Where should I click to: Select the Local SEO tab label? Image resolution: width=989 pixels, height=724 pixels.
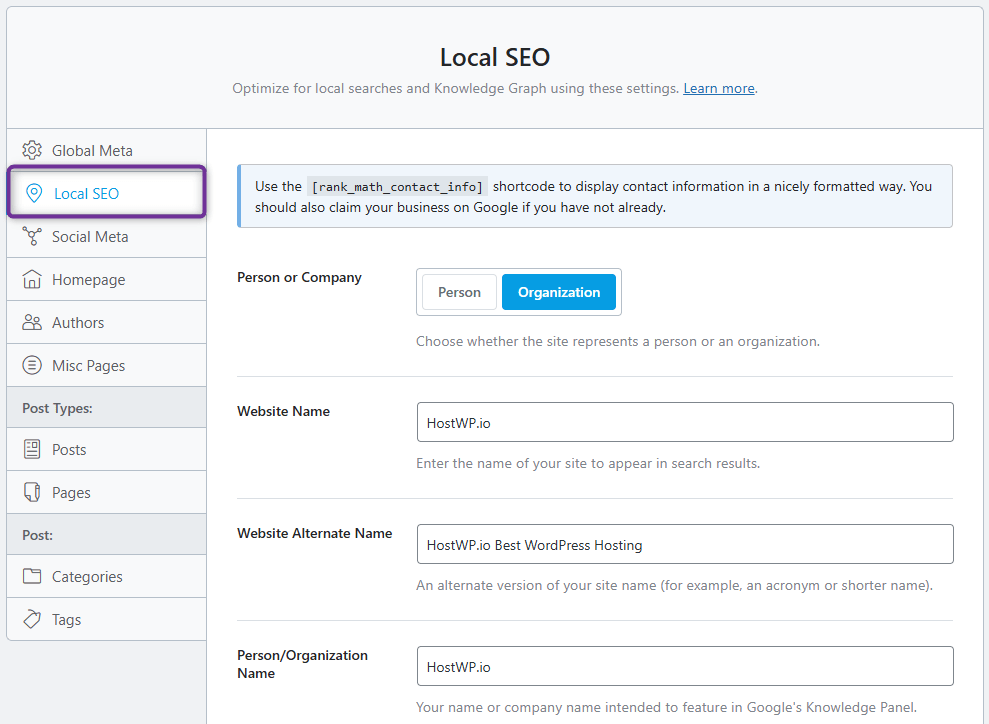(x=86, y=194)
